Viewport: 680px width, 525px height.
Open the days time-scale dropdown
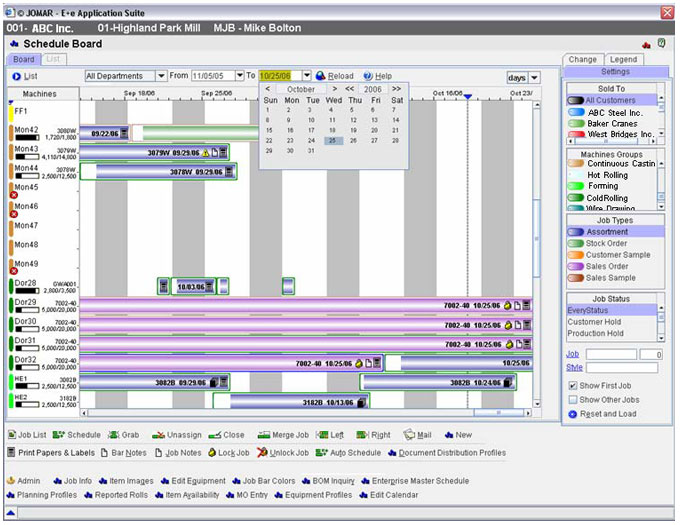point(534,78)
